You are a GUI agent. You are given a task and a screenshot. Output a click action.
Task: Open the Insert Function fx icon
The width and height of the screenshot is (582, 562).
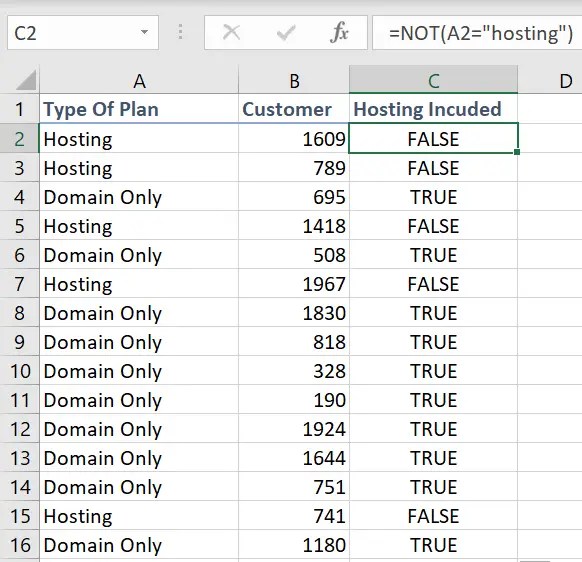[x=339, y=33]
